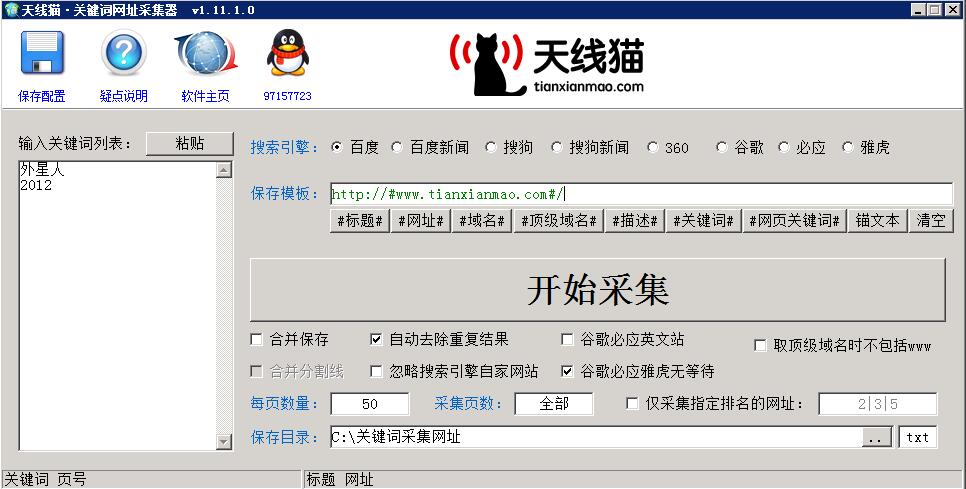Click the 页号 column header
This screenshot has width=966, height=489.
[x=71, y=479]
